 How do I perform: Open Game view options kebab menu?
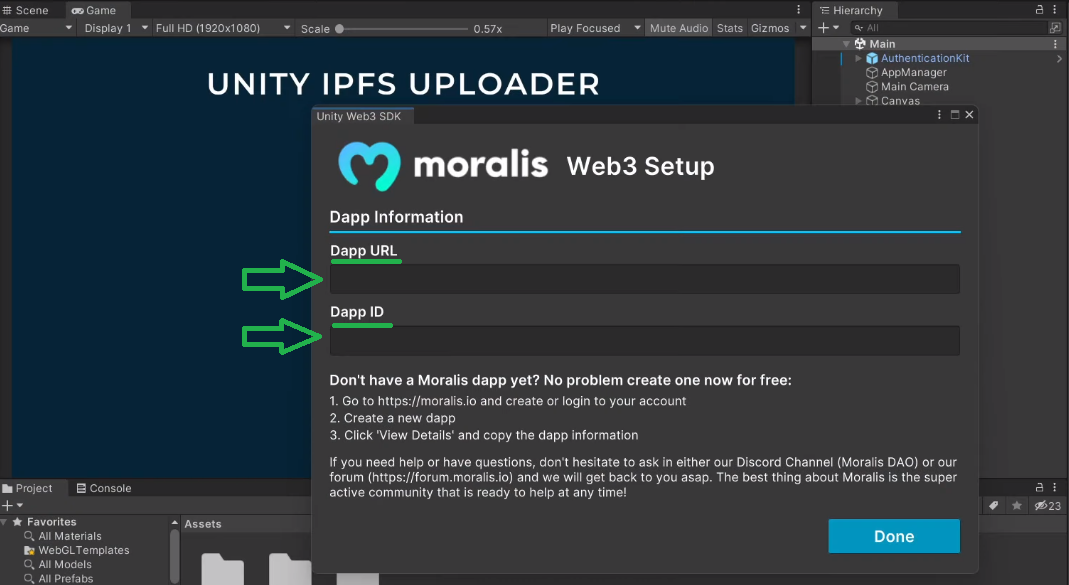pos(798,10)
